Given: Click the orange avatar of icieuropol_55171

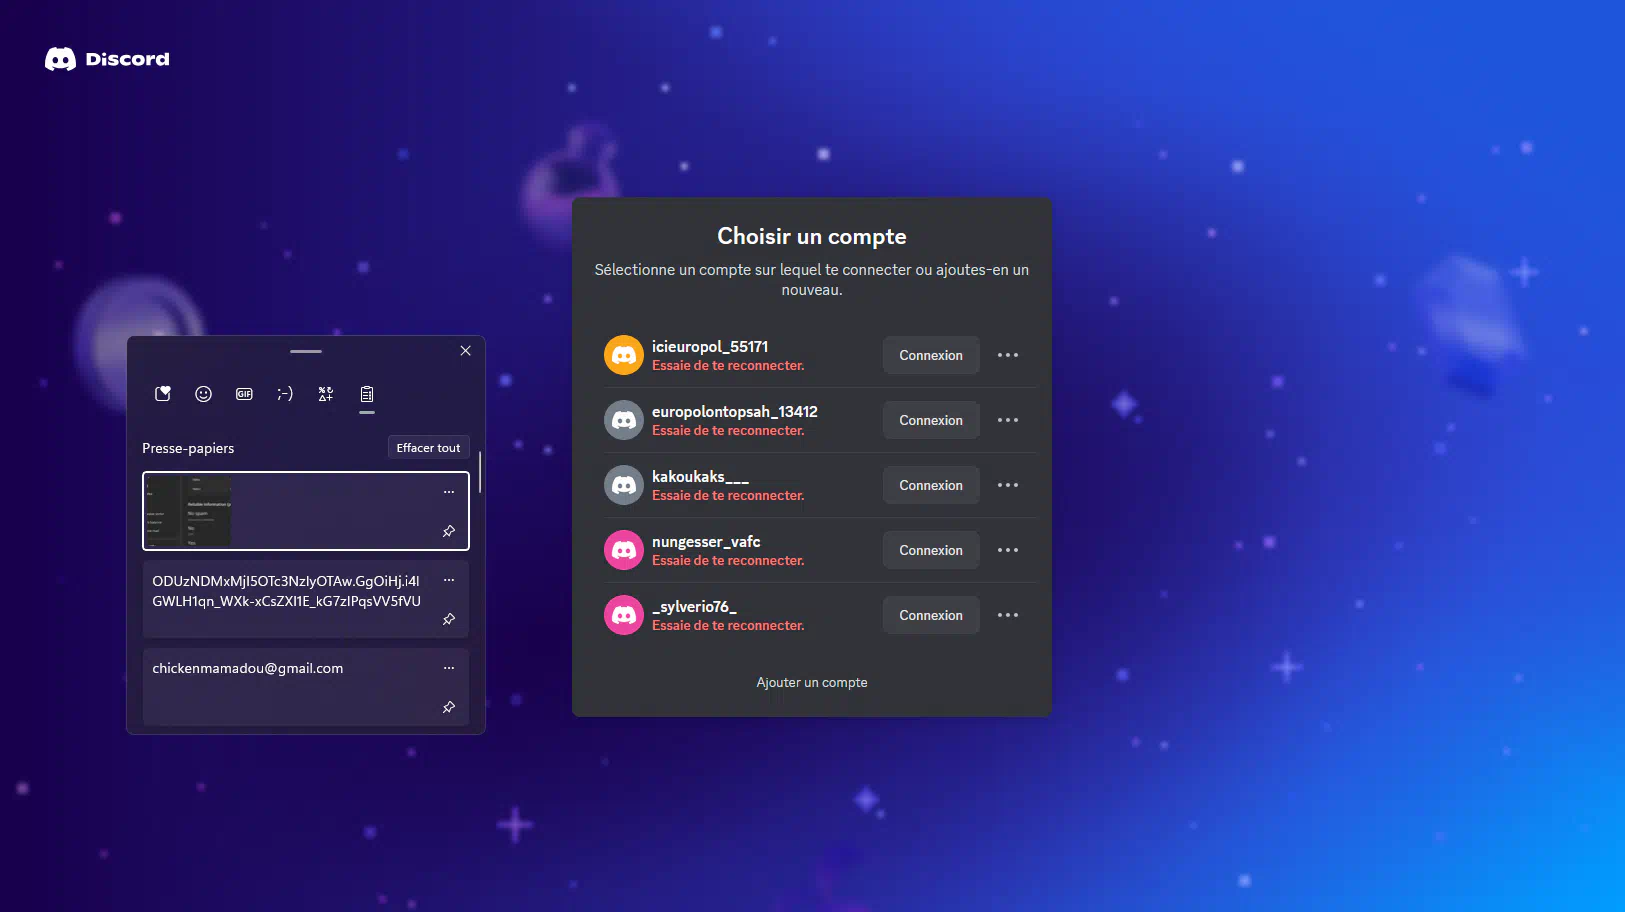Looking at the screenshot, I should pos(624,355).
